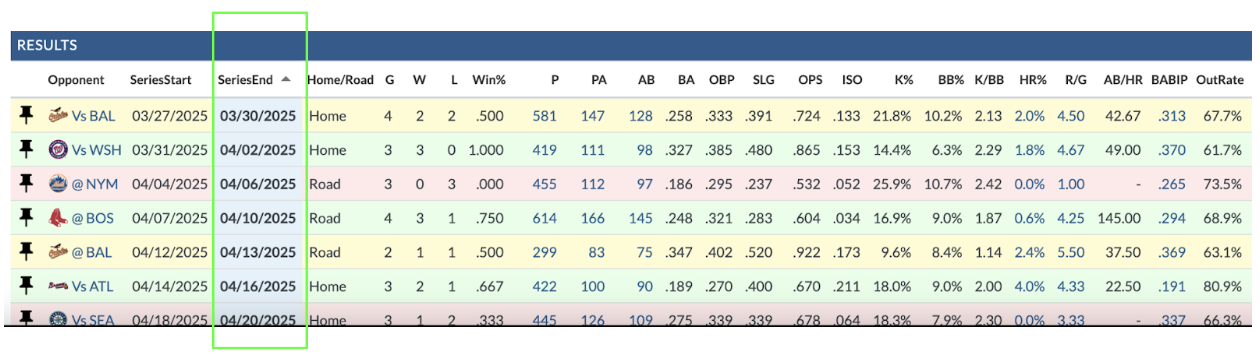The width and height of the screenshot is (1259, 362).
Task: Pin the Vs WSH series row
Action: click(26, 150)
